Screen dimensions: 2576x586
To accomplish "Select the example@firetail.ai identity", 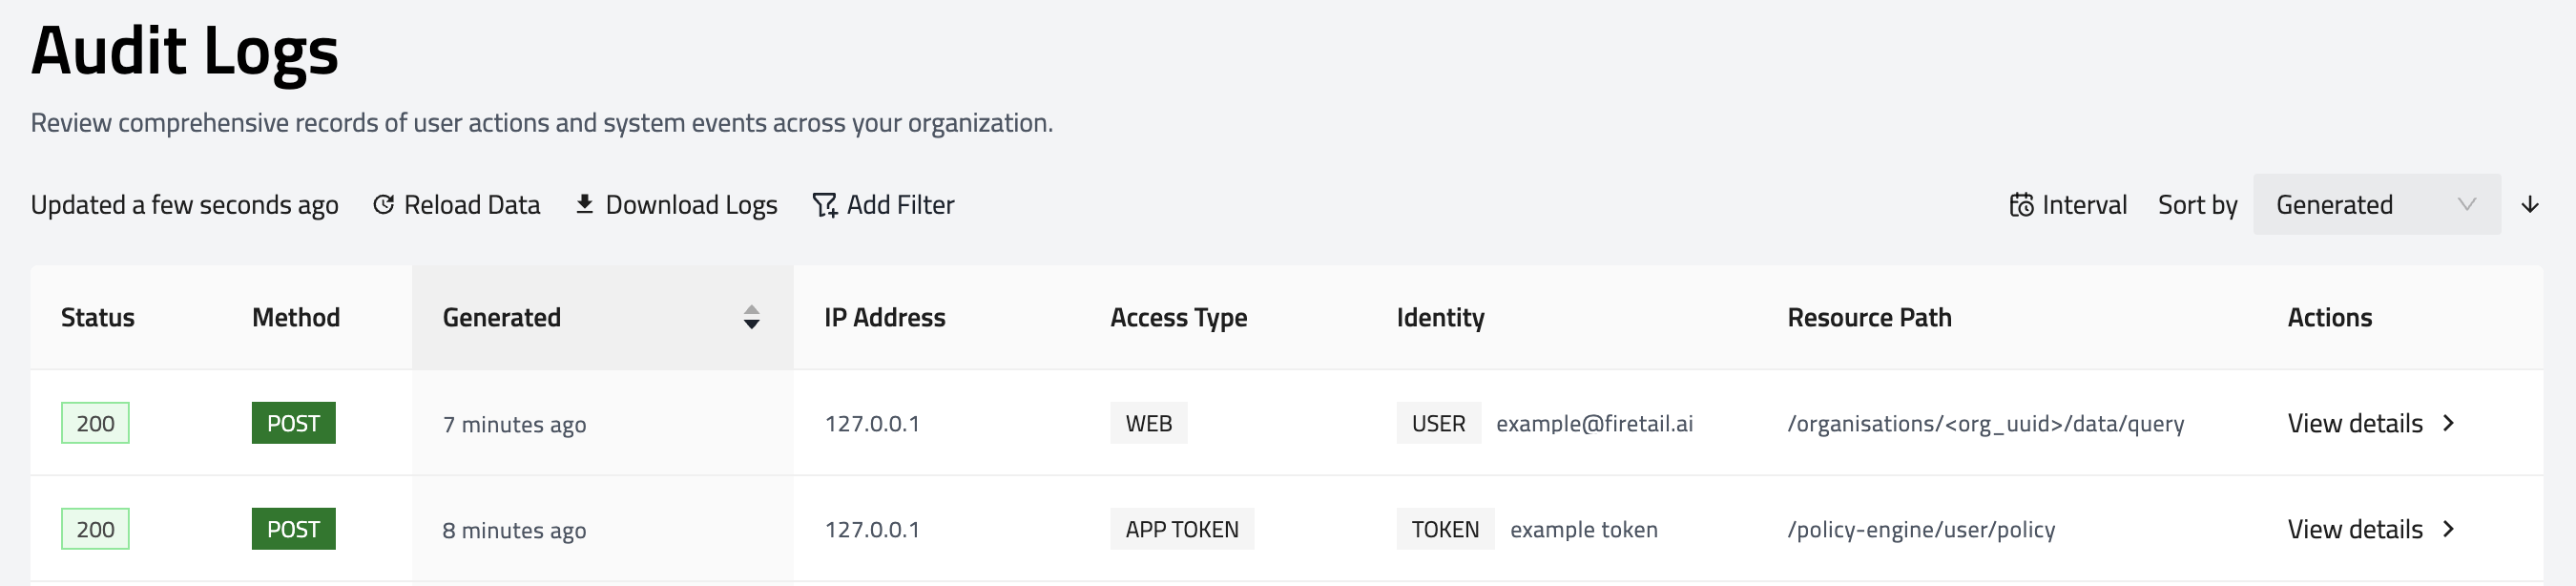I will click(x=1594, y=423).
